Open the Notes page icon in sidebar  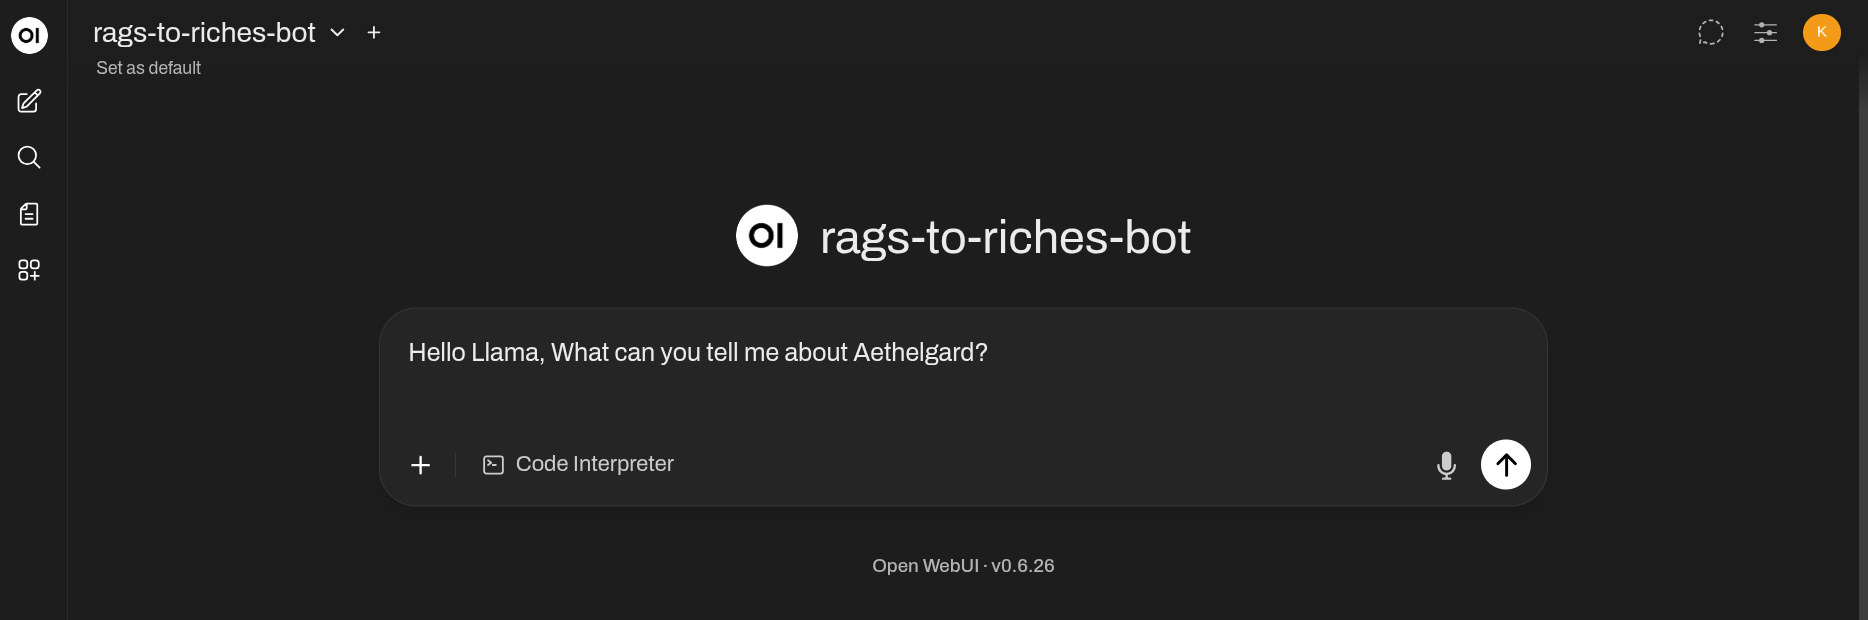coord(29,214)
